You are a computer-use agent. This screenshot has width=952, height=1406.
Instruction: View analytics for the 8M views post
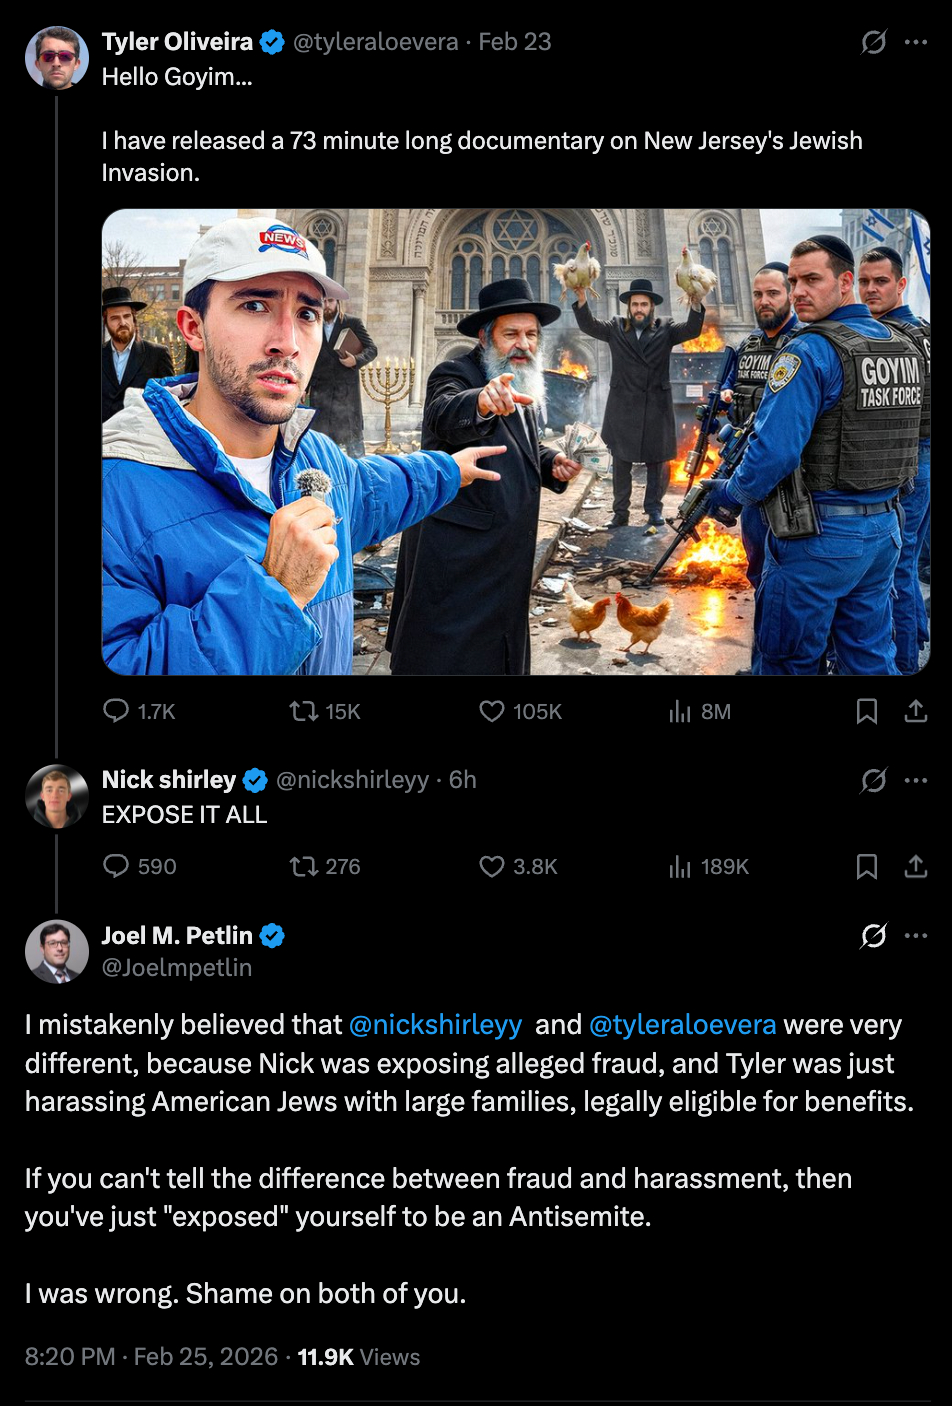pos(680,711)
